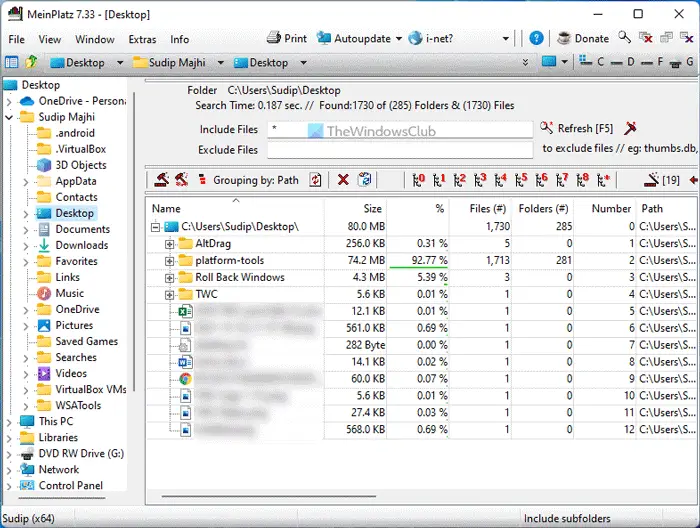Select Documents in the folder tree
700x528 pixels.
(83, 229)
